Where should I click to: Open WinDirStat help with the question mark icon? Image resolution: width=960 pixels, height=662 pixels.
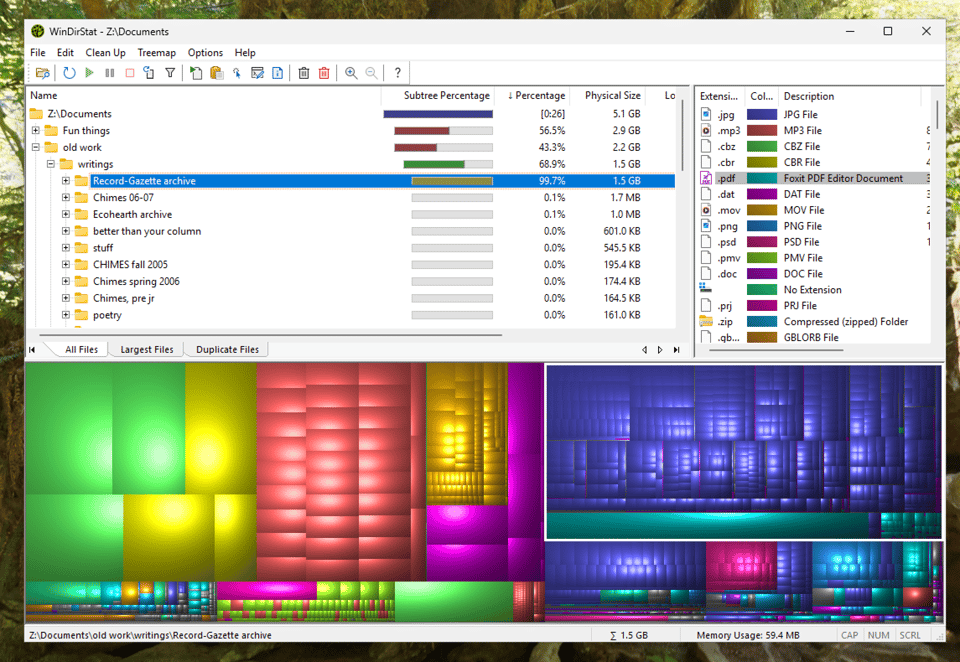coord(397,72)
